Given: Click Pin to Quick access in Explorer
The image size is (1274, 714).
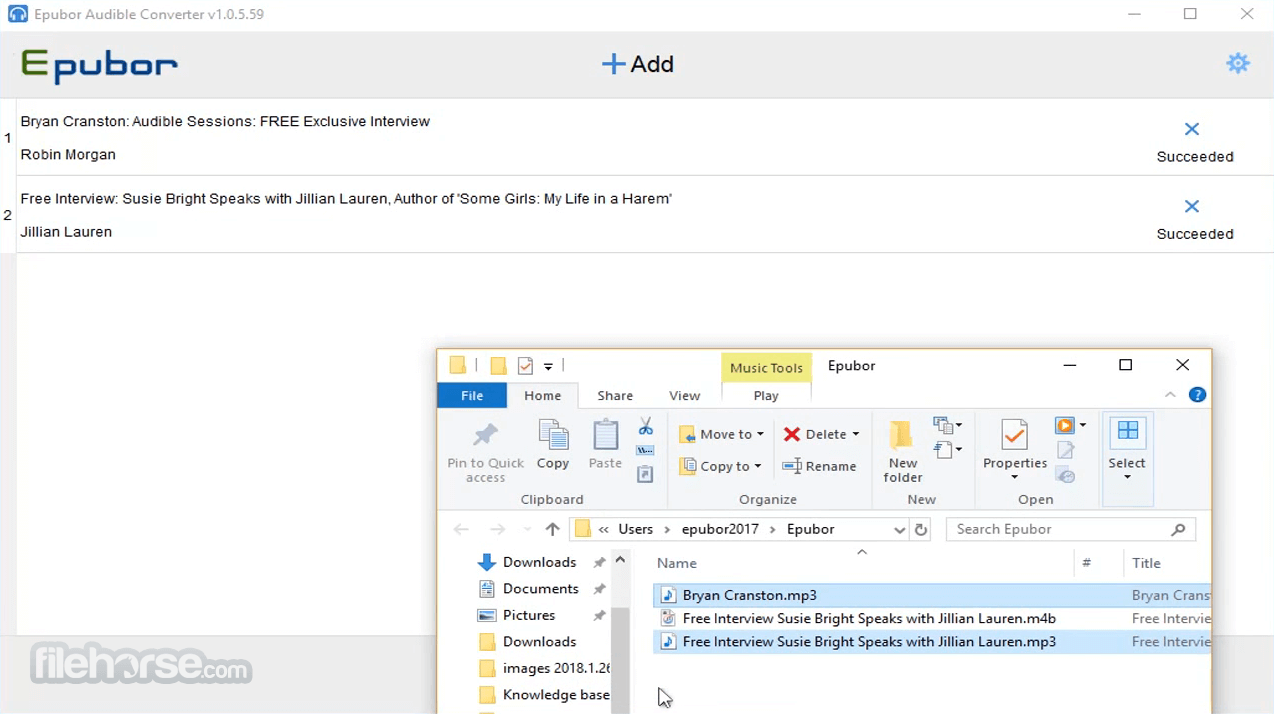Looking at the screenshot, I should (485, 452).
